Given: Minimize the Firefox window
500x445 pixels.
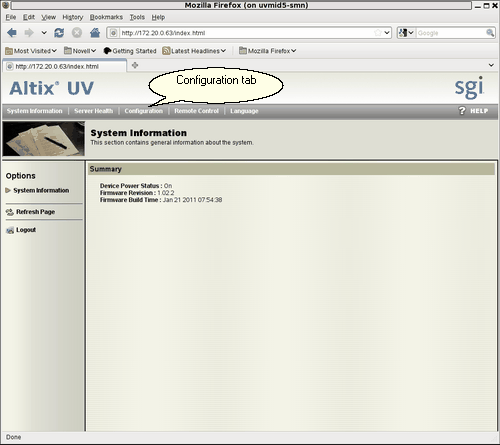Looking at the screenshot, I should pyautogui.click(x=478, y=6).
